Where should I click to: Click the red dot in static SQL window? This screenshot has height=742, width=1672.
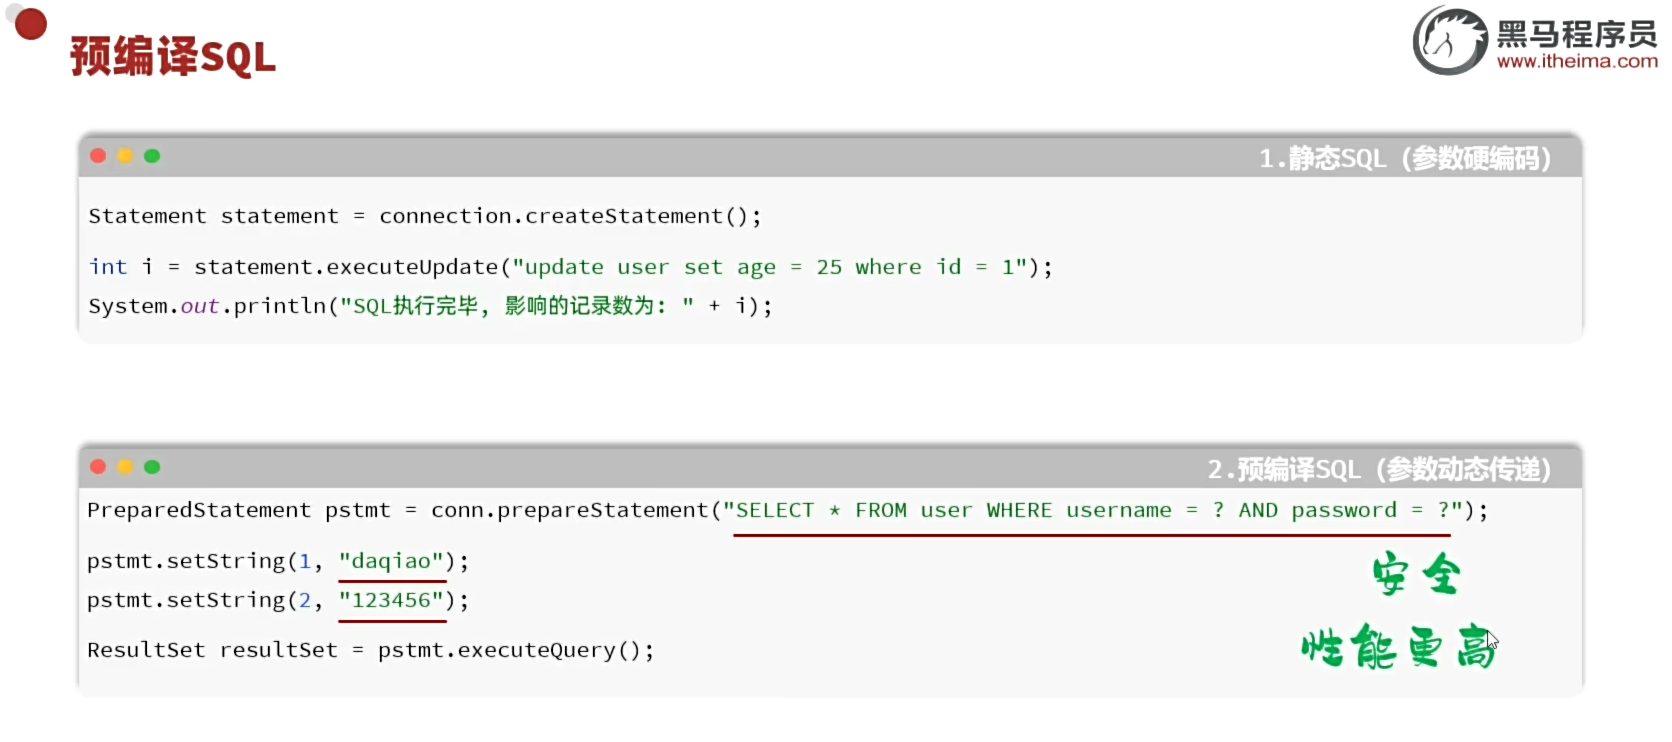[x=98, y=156]
